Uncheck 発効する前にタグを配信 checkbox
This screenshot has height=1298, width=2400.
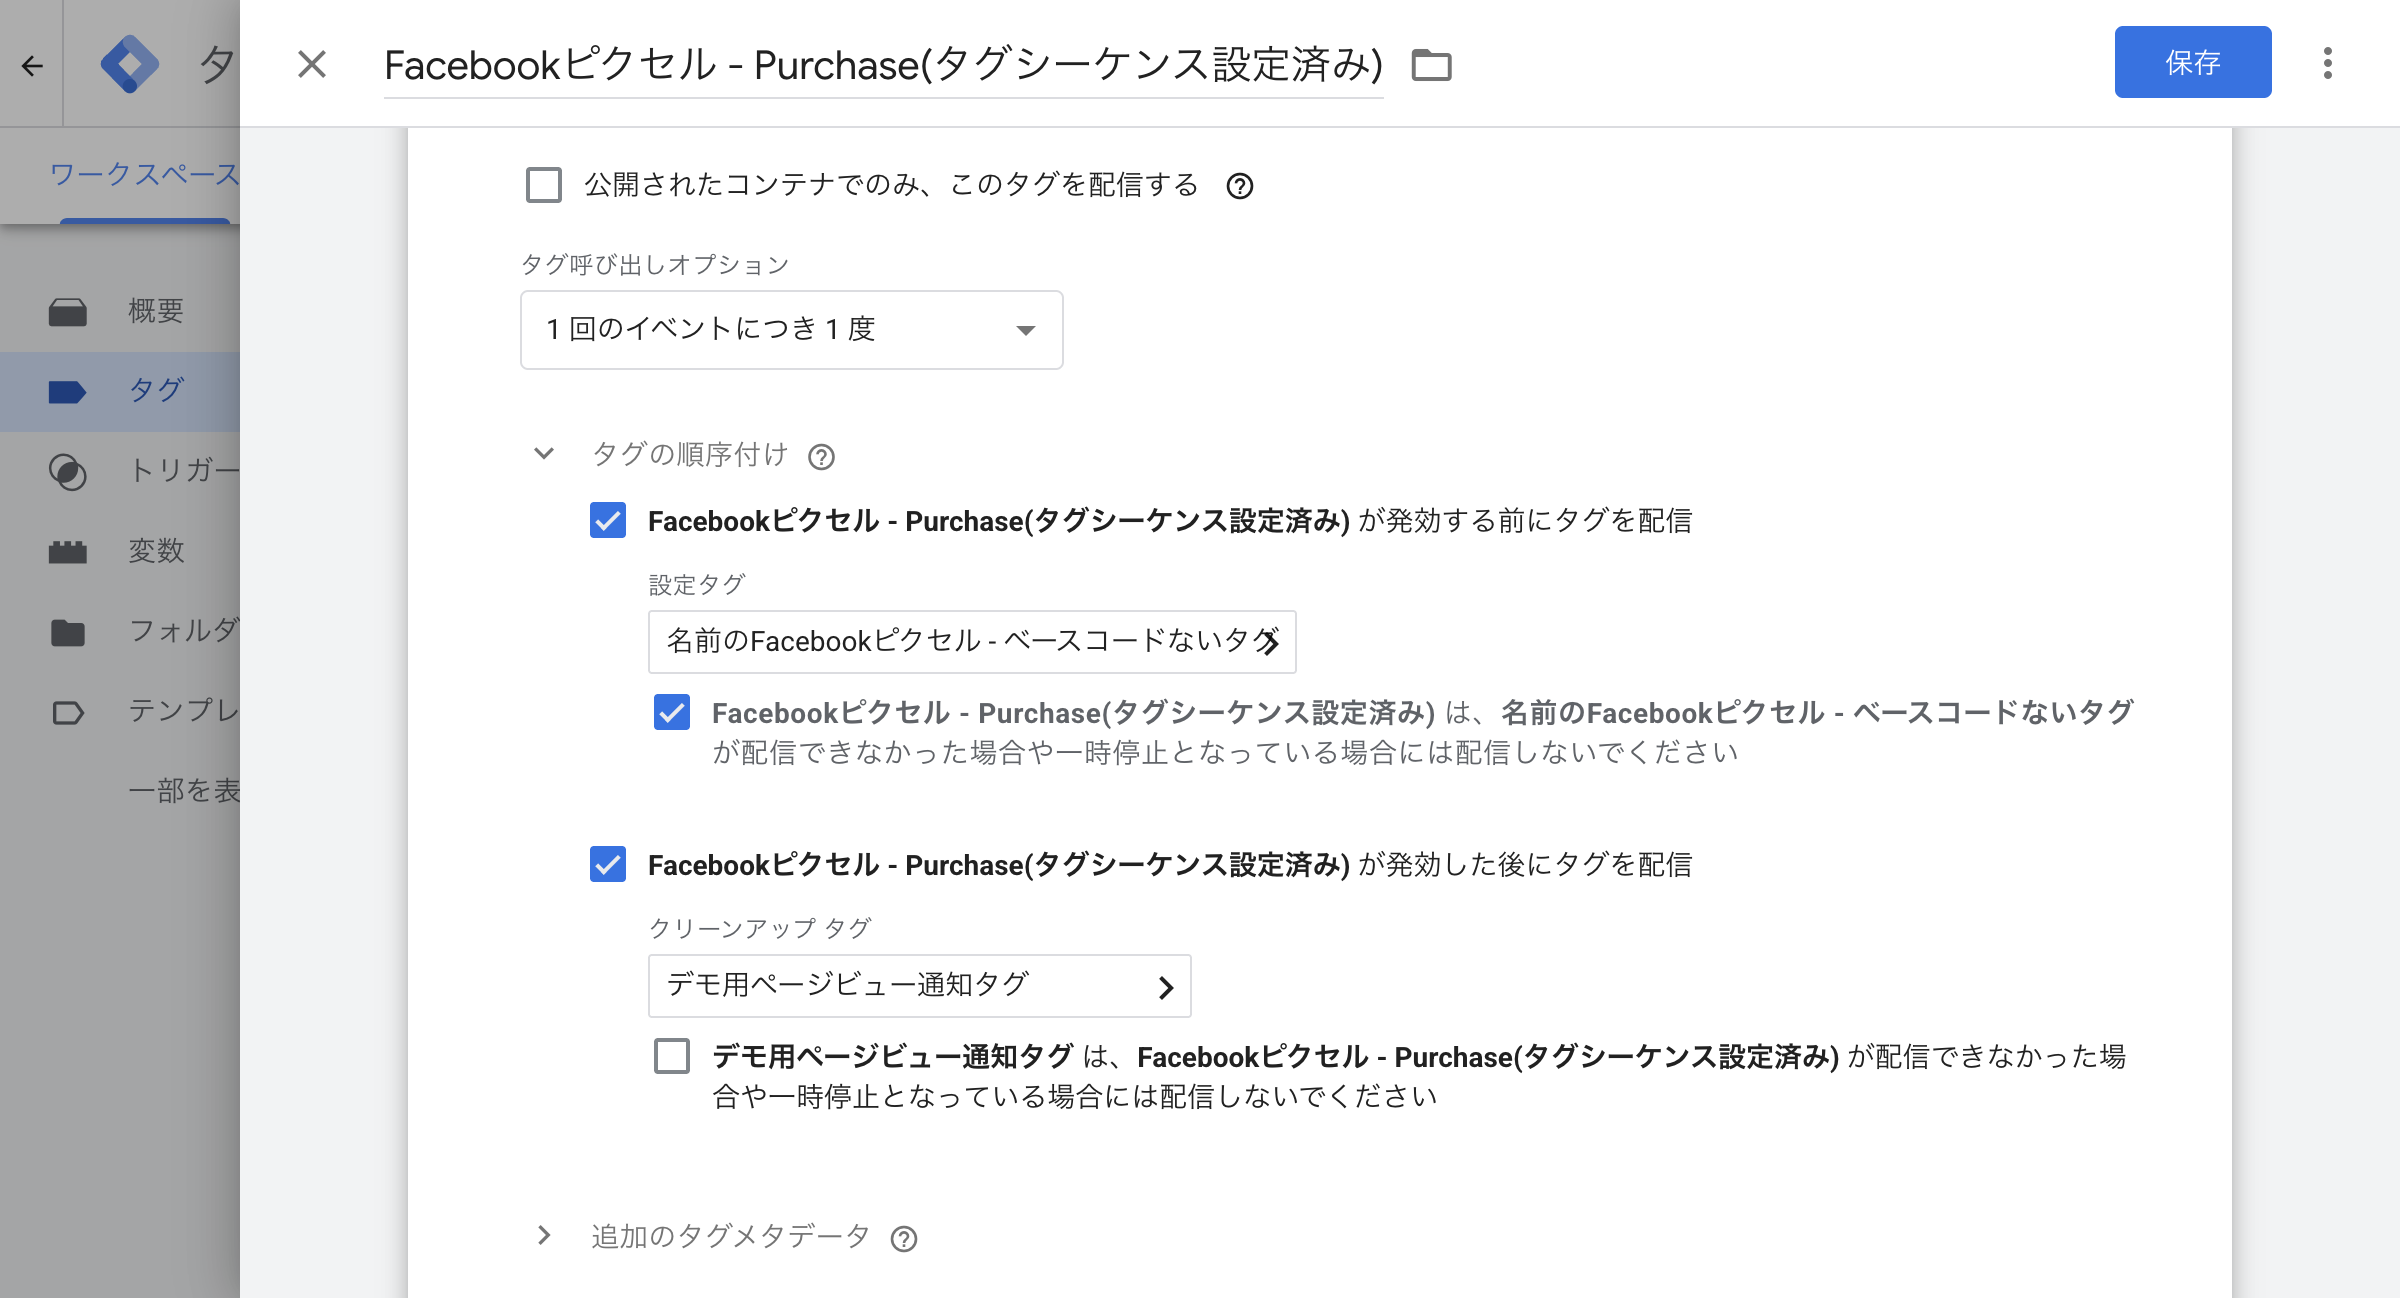coord(608,520)
